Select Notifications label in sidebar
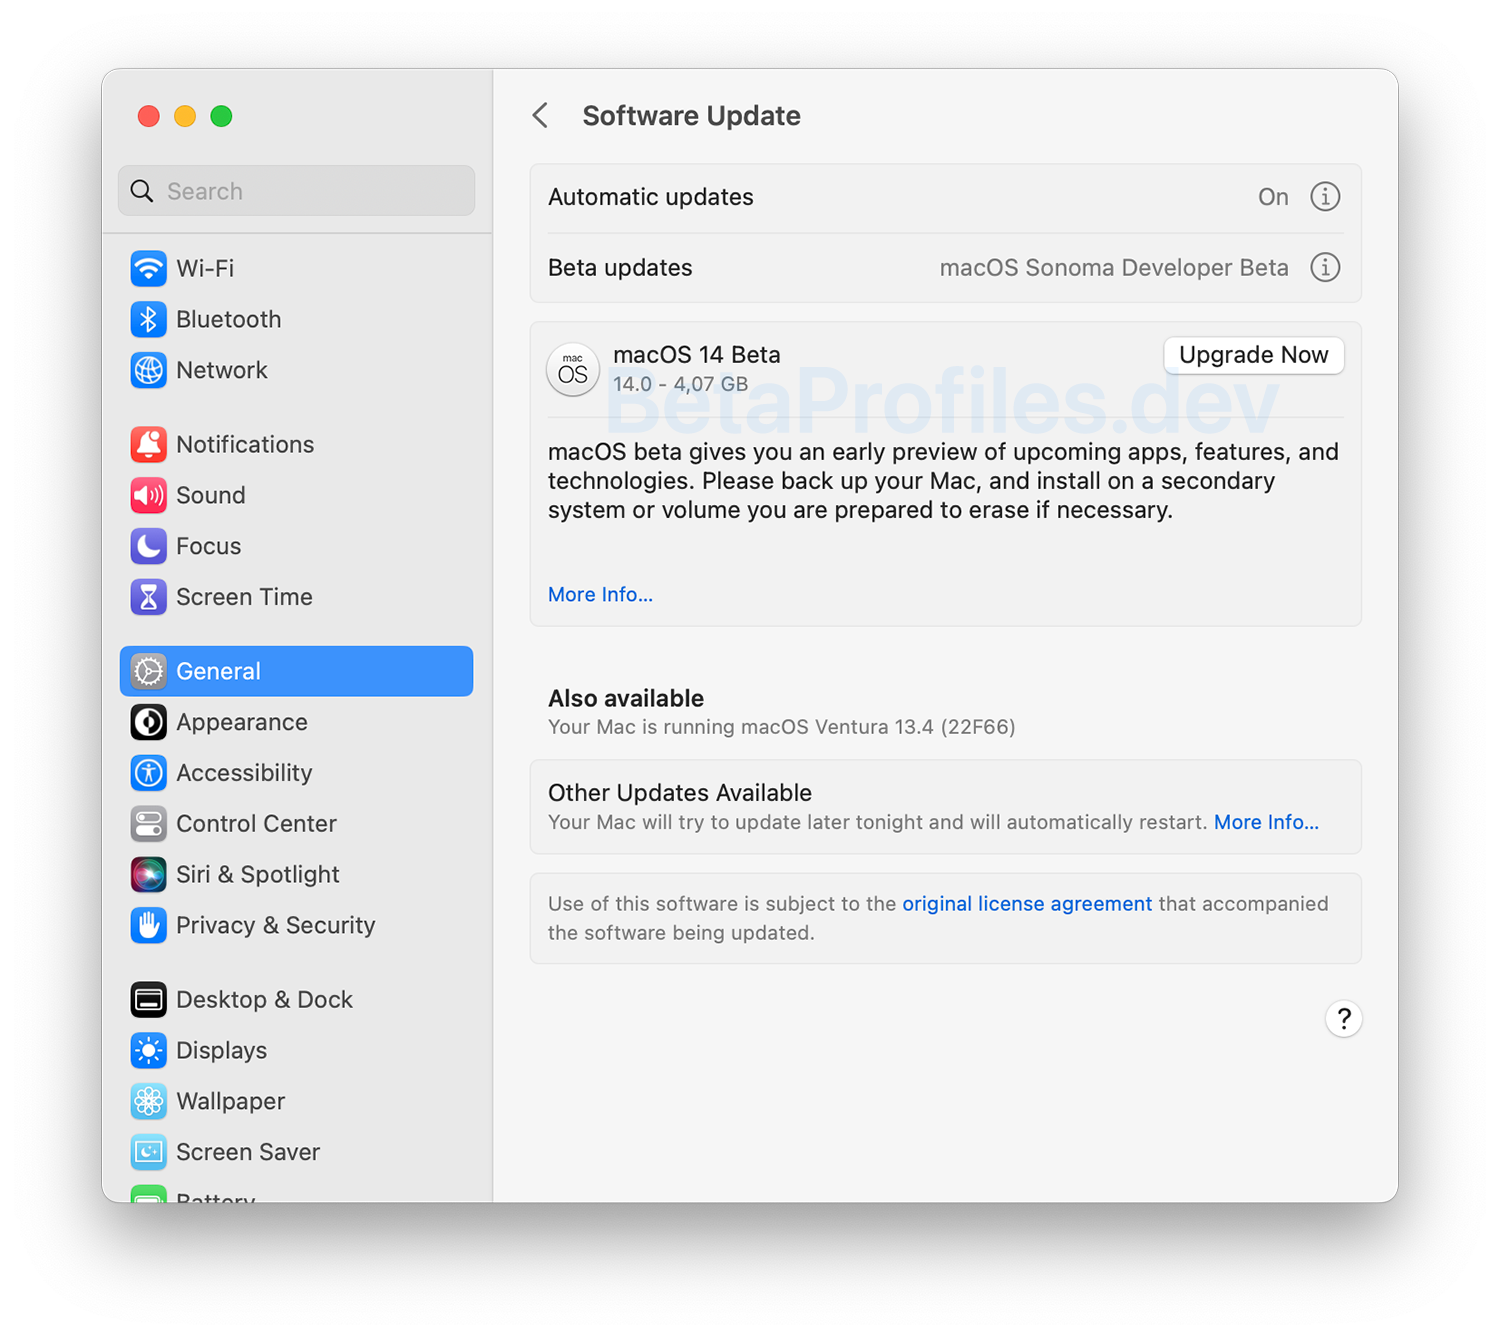1500x1337 pixels. point(245,444)
